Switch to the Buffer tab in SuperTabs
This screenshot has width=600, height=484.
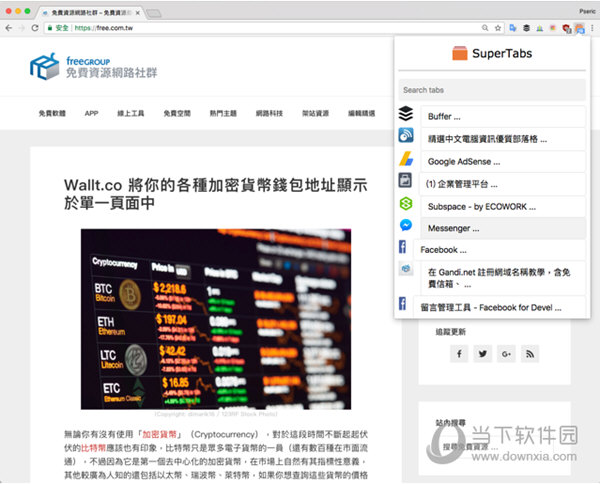(503, 116)
